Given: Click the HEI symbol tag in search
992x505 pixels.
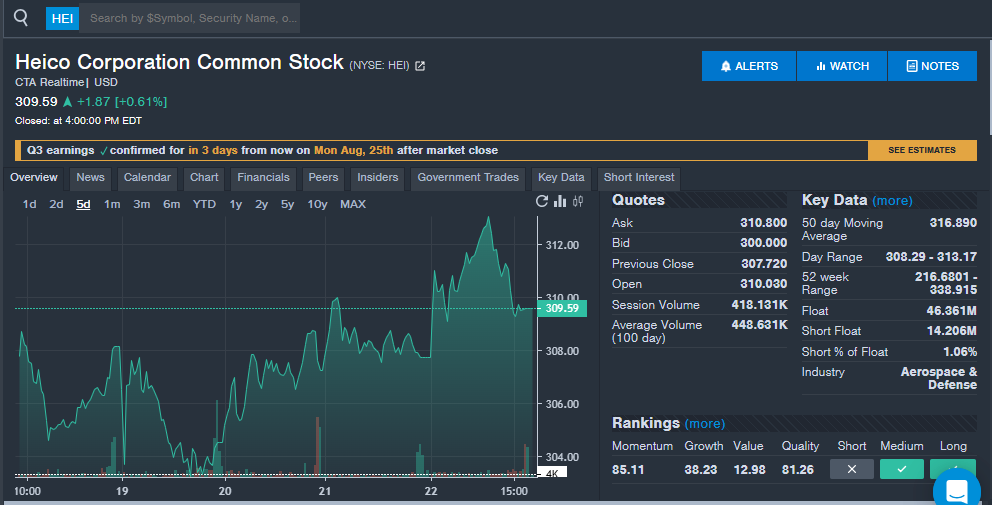Looking at the screenshot, I should (62, 18).
